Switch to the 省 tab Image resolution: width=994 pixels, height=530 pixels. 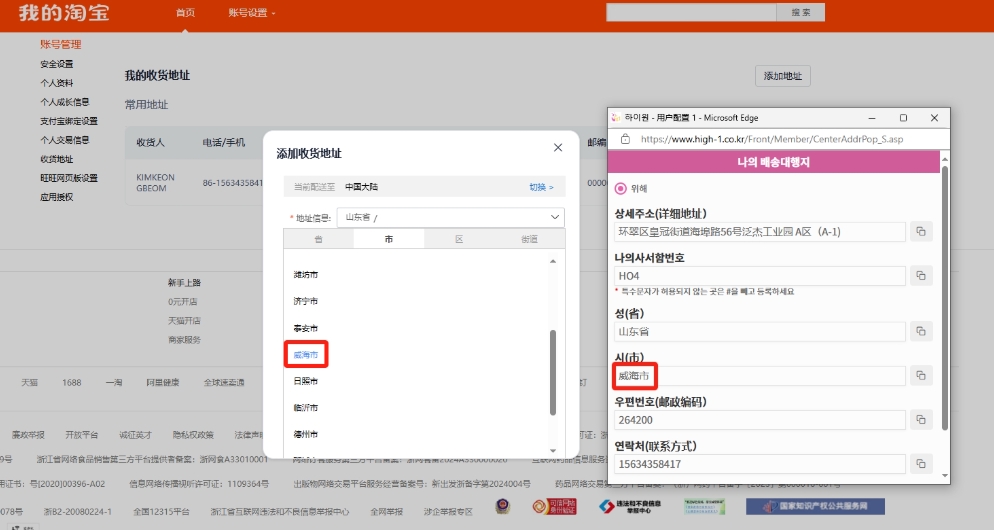(x=318, y=239)
